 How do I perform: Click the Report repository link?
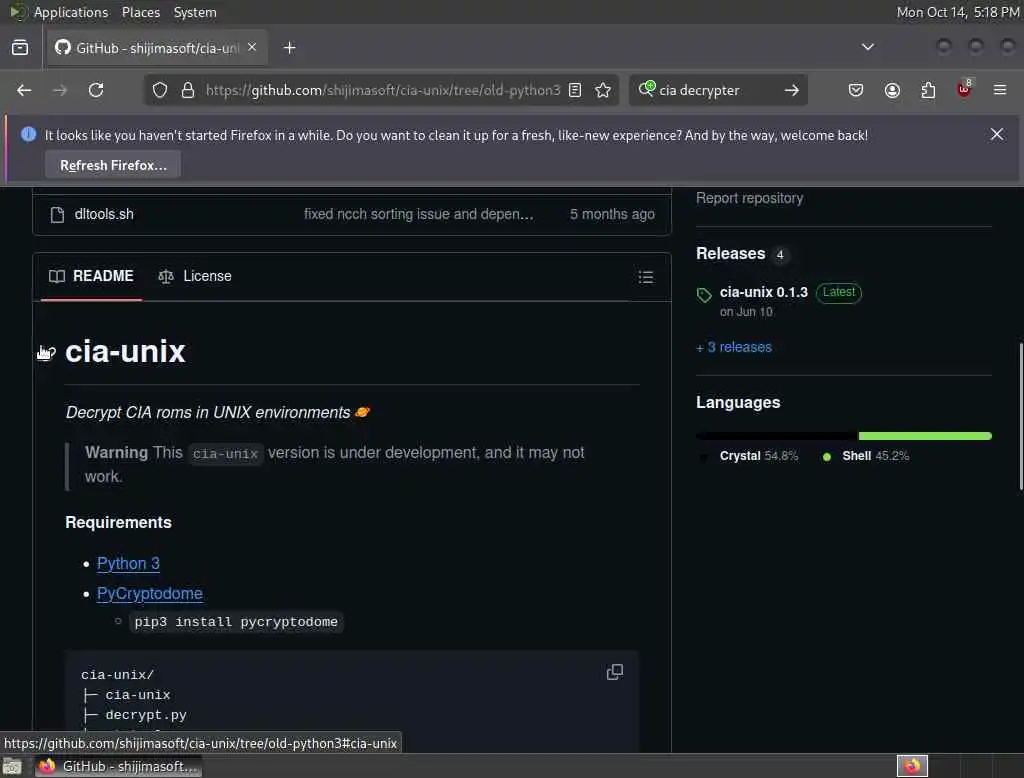click(749, 198)
